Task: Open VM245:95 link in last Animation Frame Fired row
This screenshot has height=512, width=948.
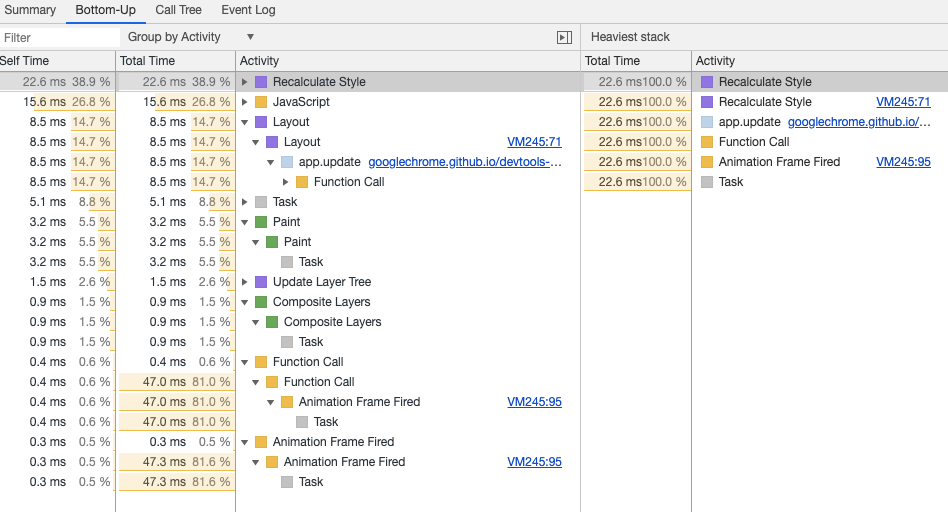Action: pos(534,461)
